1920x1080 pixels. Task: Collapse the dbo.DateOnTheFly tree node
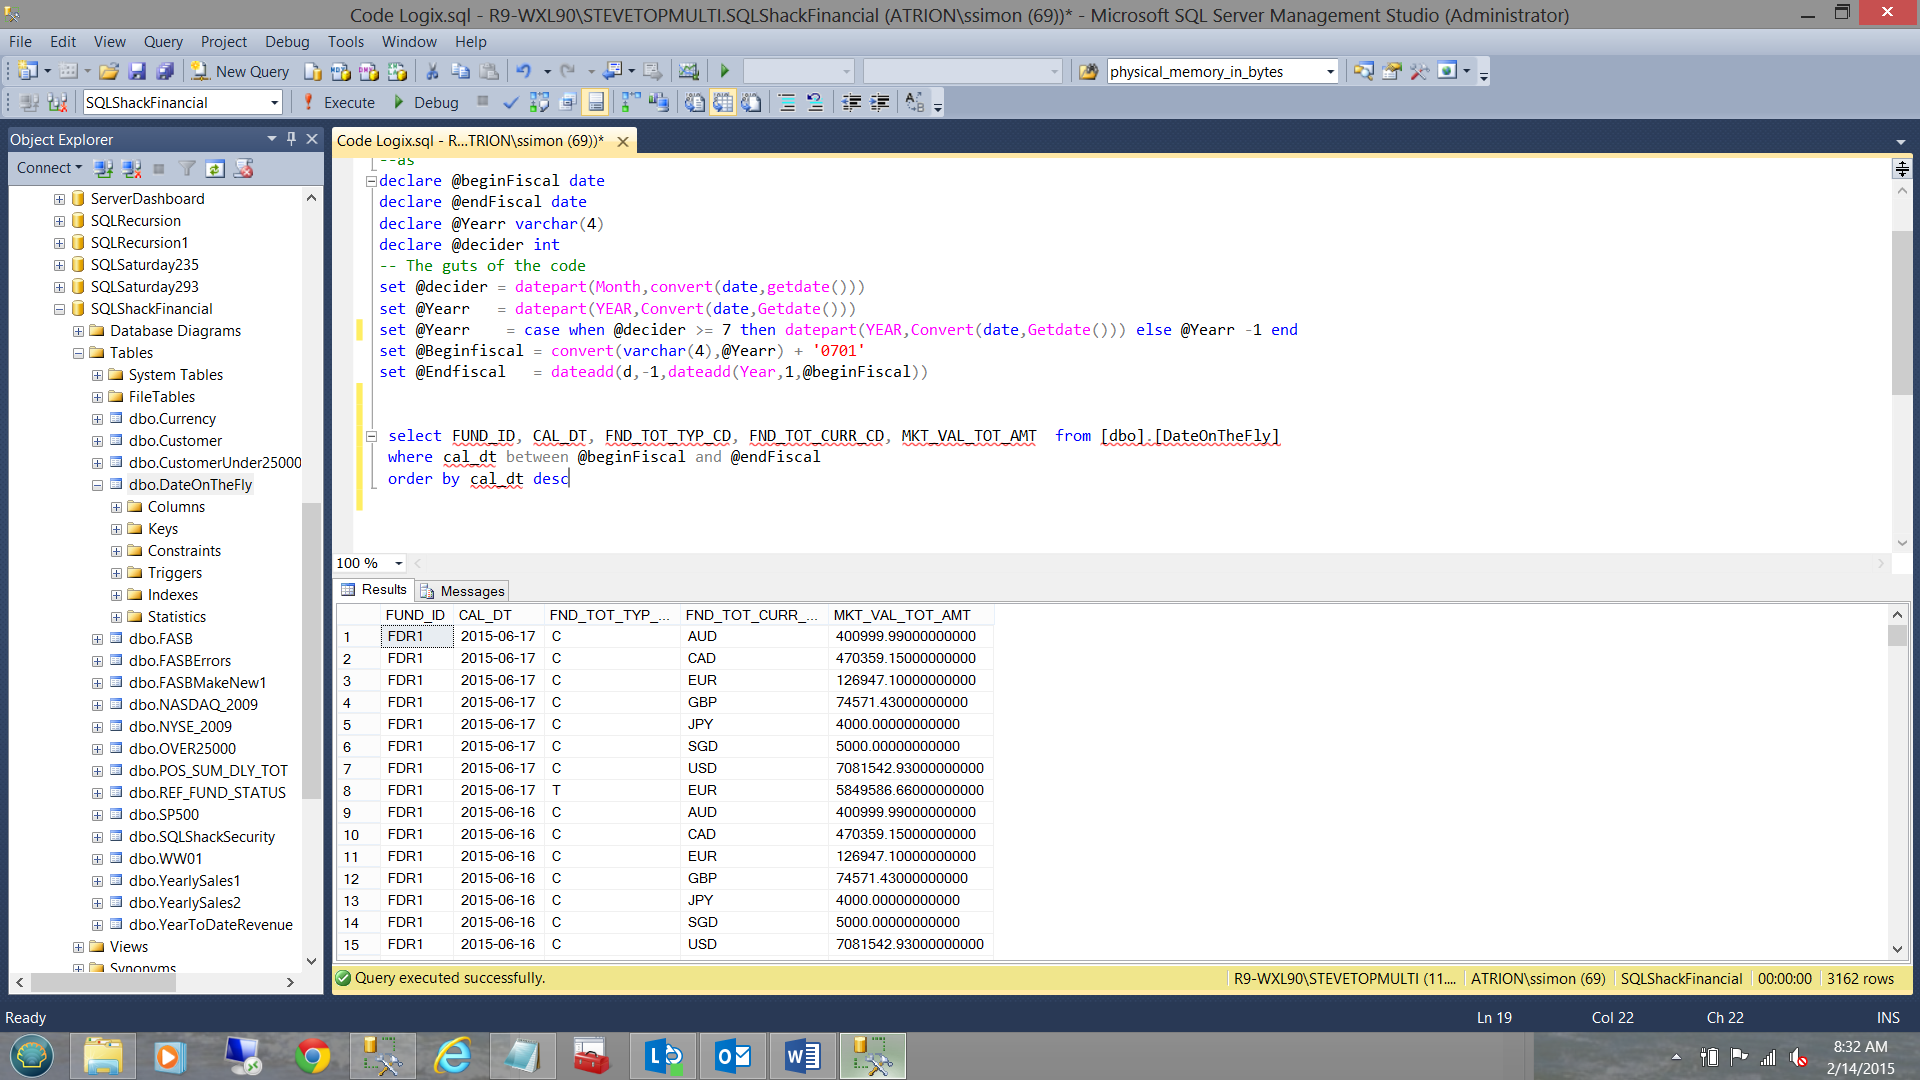click(x=97, y=485)
